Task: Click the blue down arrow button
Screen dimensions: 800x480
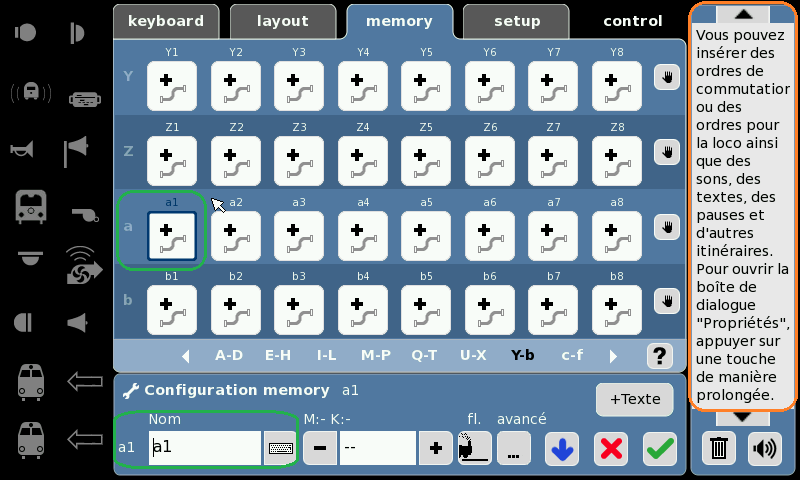Action: (x=562, y=449)
